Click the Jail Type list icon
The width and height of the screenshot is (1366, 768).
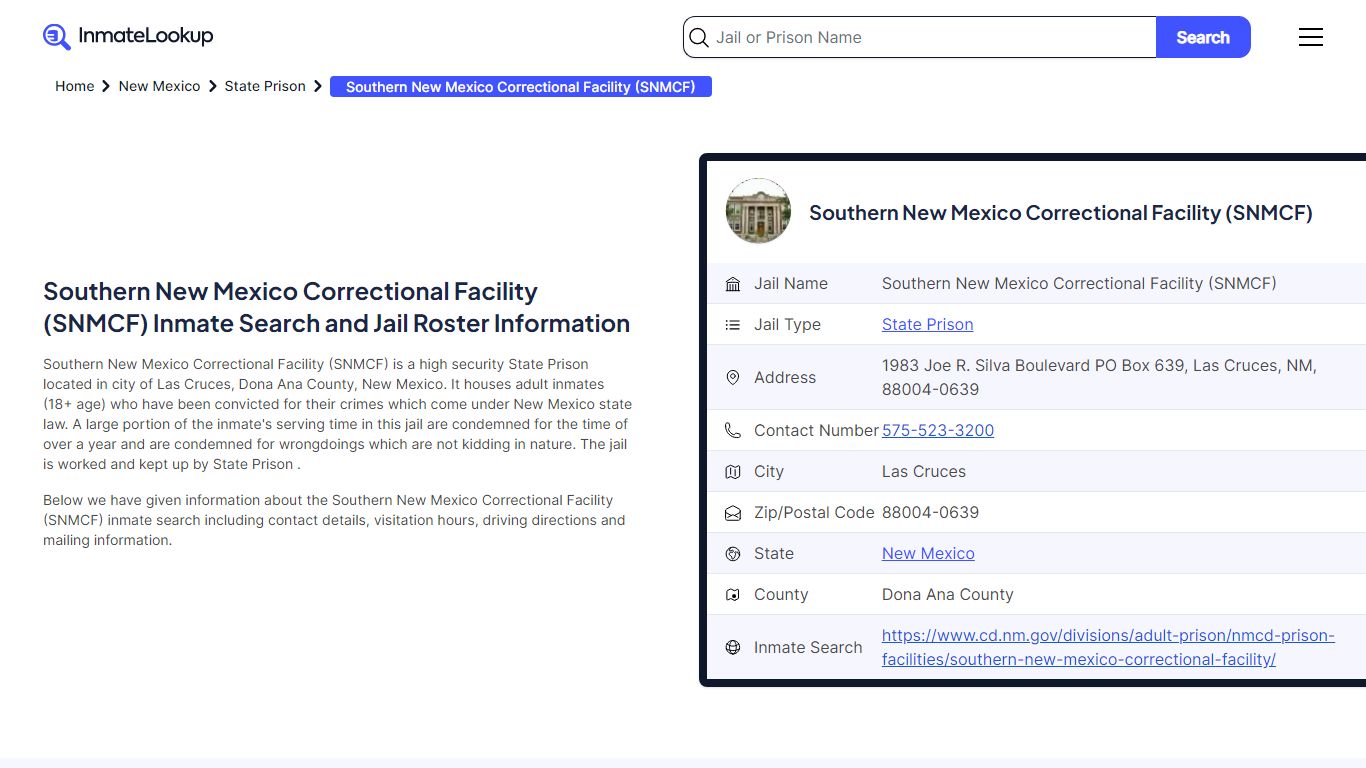pyautogui.click(x=733, y=325)
